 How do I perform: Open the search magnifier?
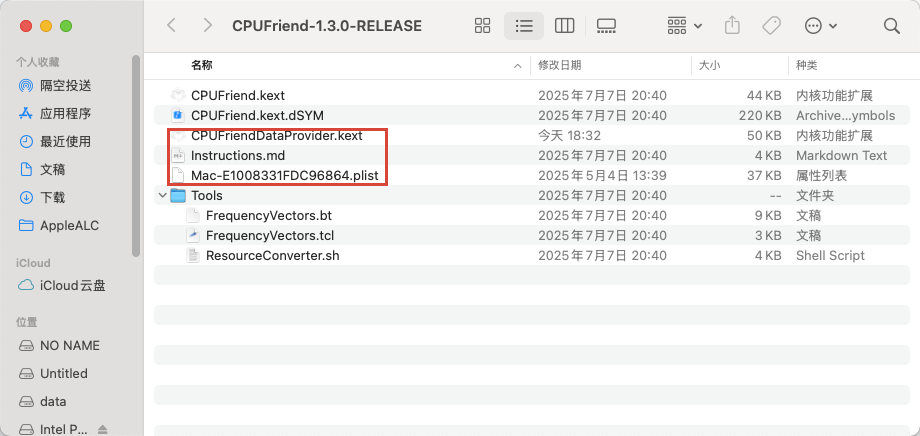(891, 25)
